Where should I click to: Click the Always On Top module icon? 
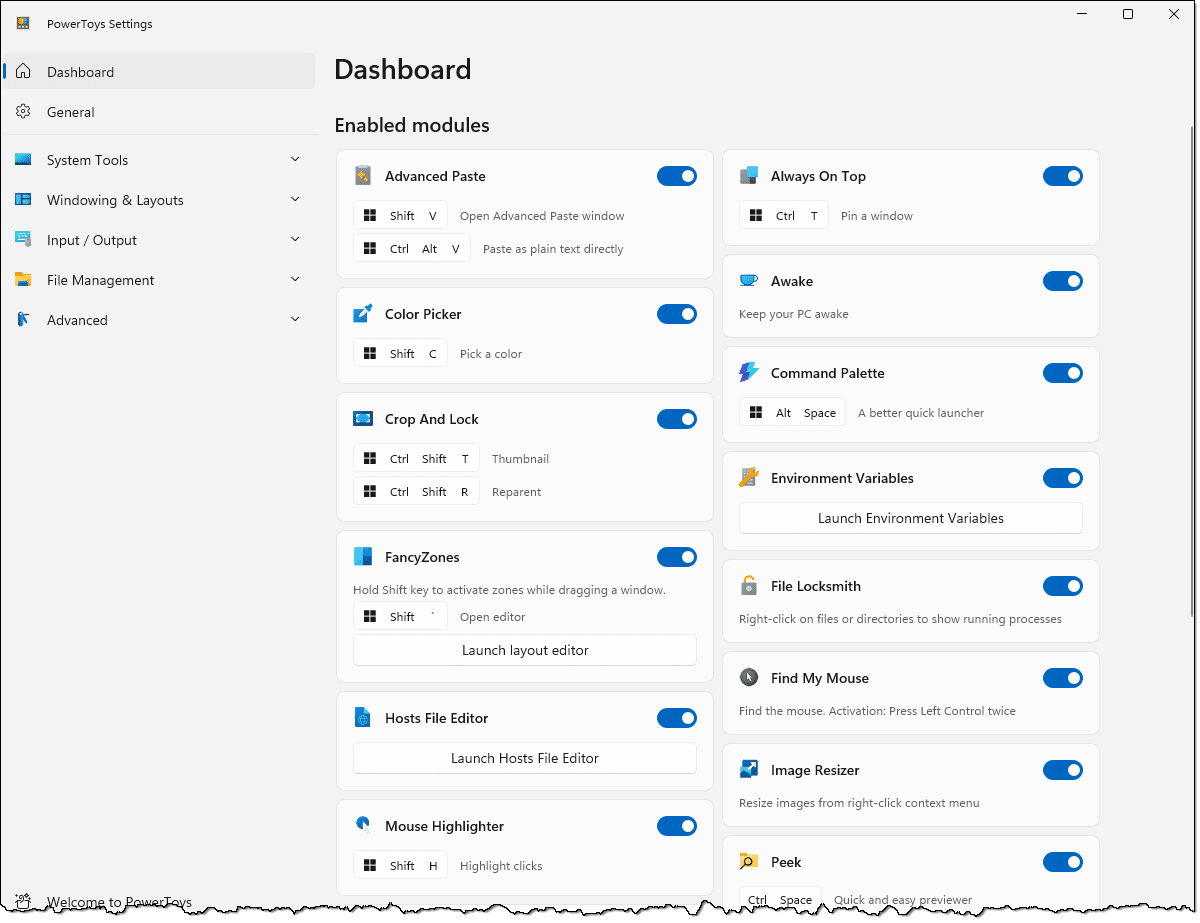tap(749, 176)
